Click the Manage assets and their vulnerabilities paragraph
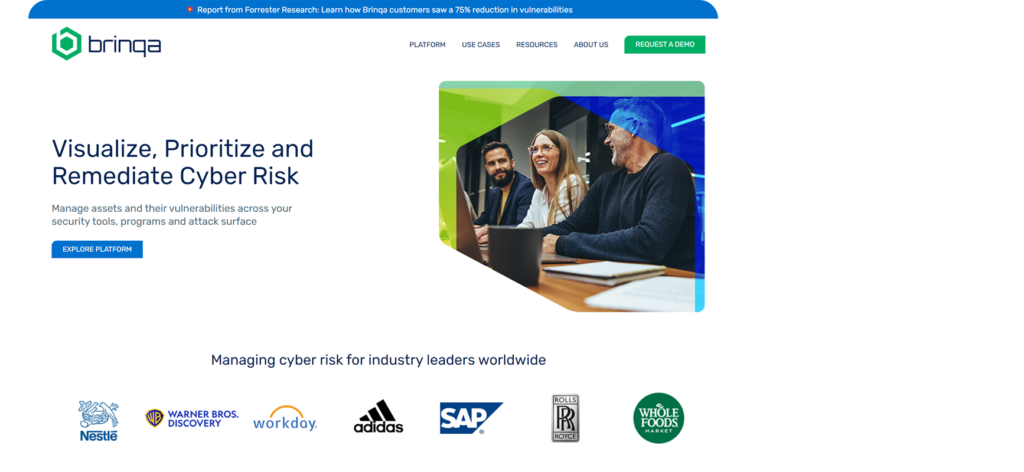Viewport: 1024px width, 472px height. (x=172, y=215)
